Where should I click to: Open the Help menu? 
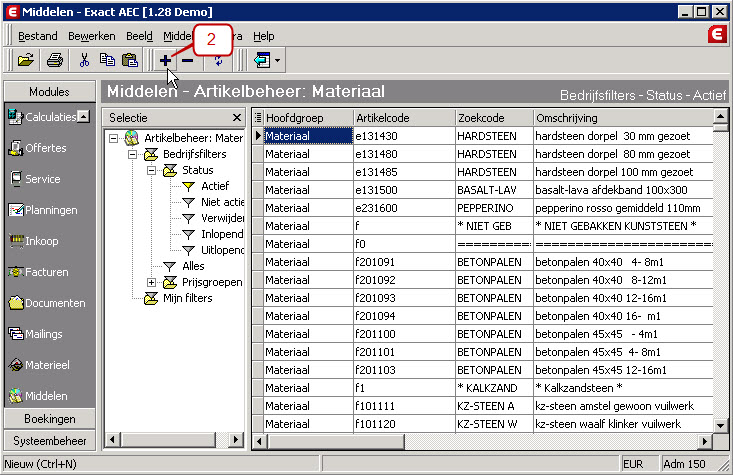[x=264, y=36]
